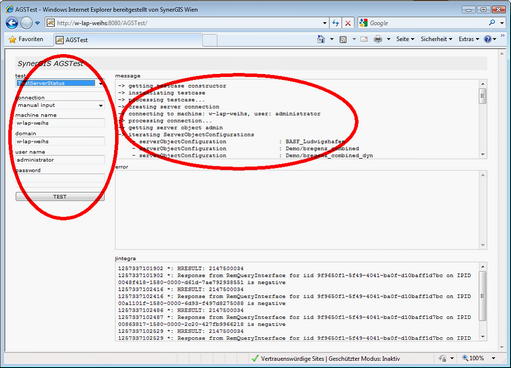The width and height of the screenshot is (511, 368).
Task: Click the Help question mark icon
Action: pyautogui.click(x=488, y=39)
